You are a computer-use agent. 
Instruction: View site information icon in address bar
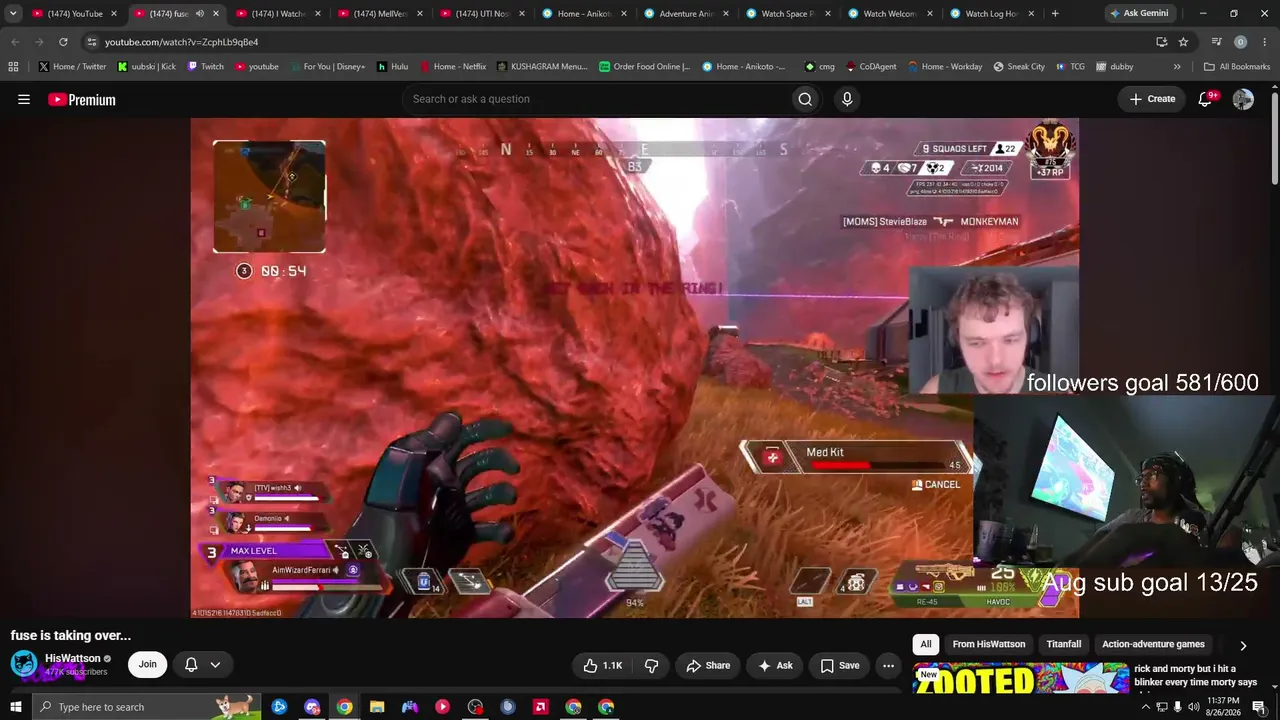pyautogui.click(x=91, y=42)
